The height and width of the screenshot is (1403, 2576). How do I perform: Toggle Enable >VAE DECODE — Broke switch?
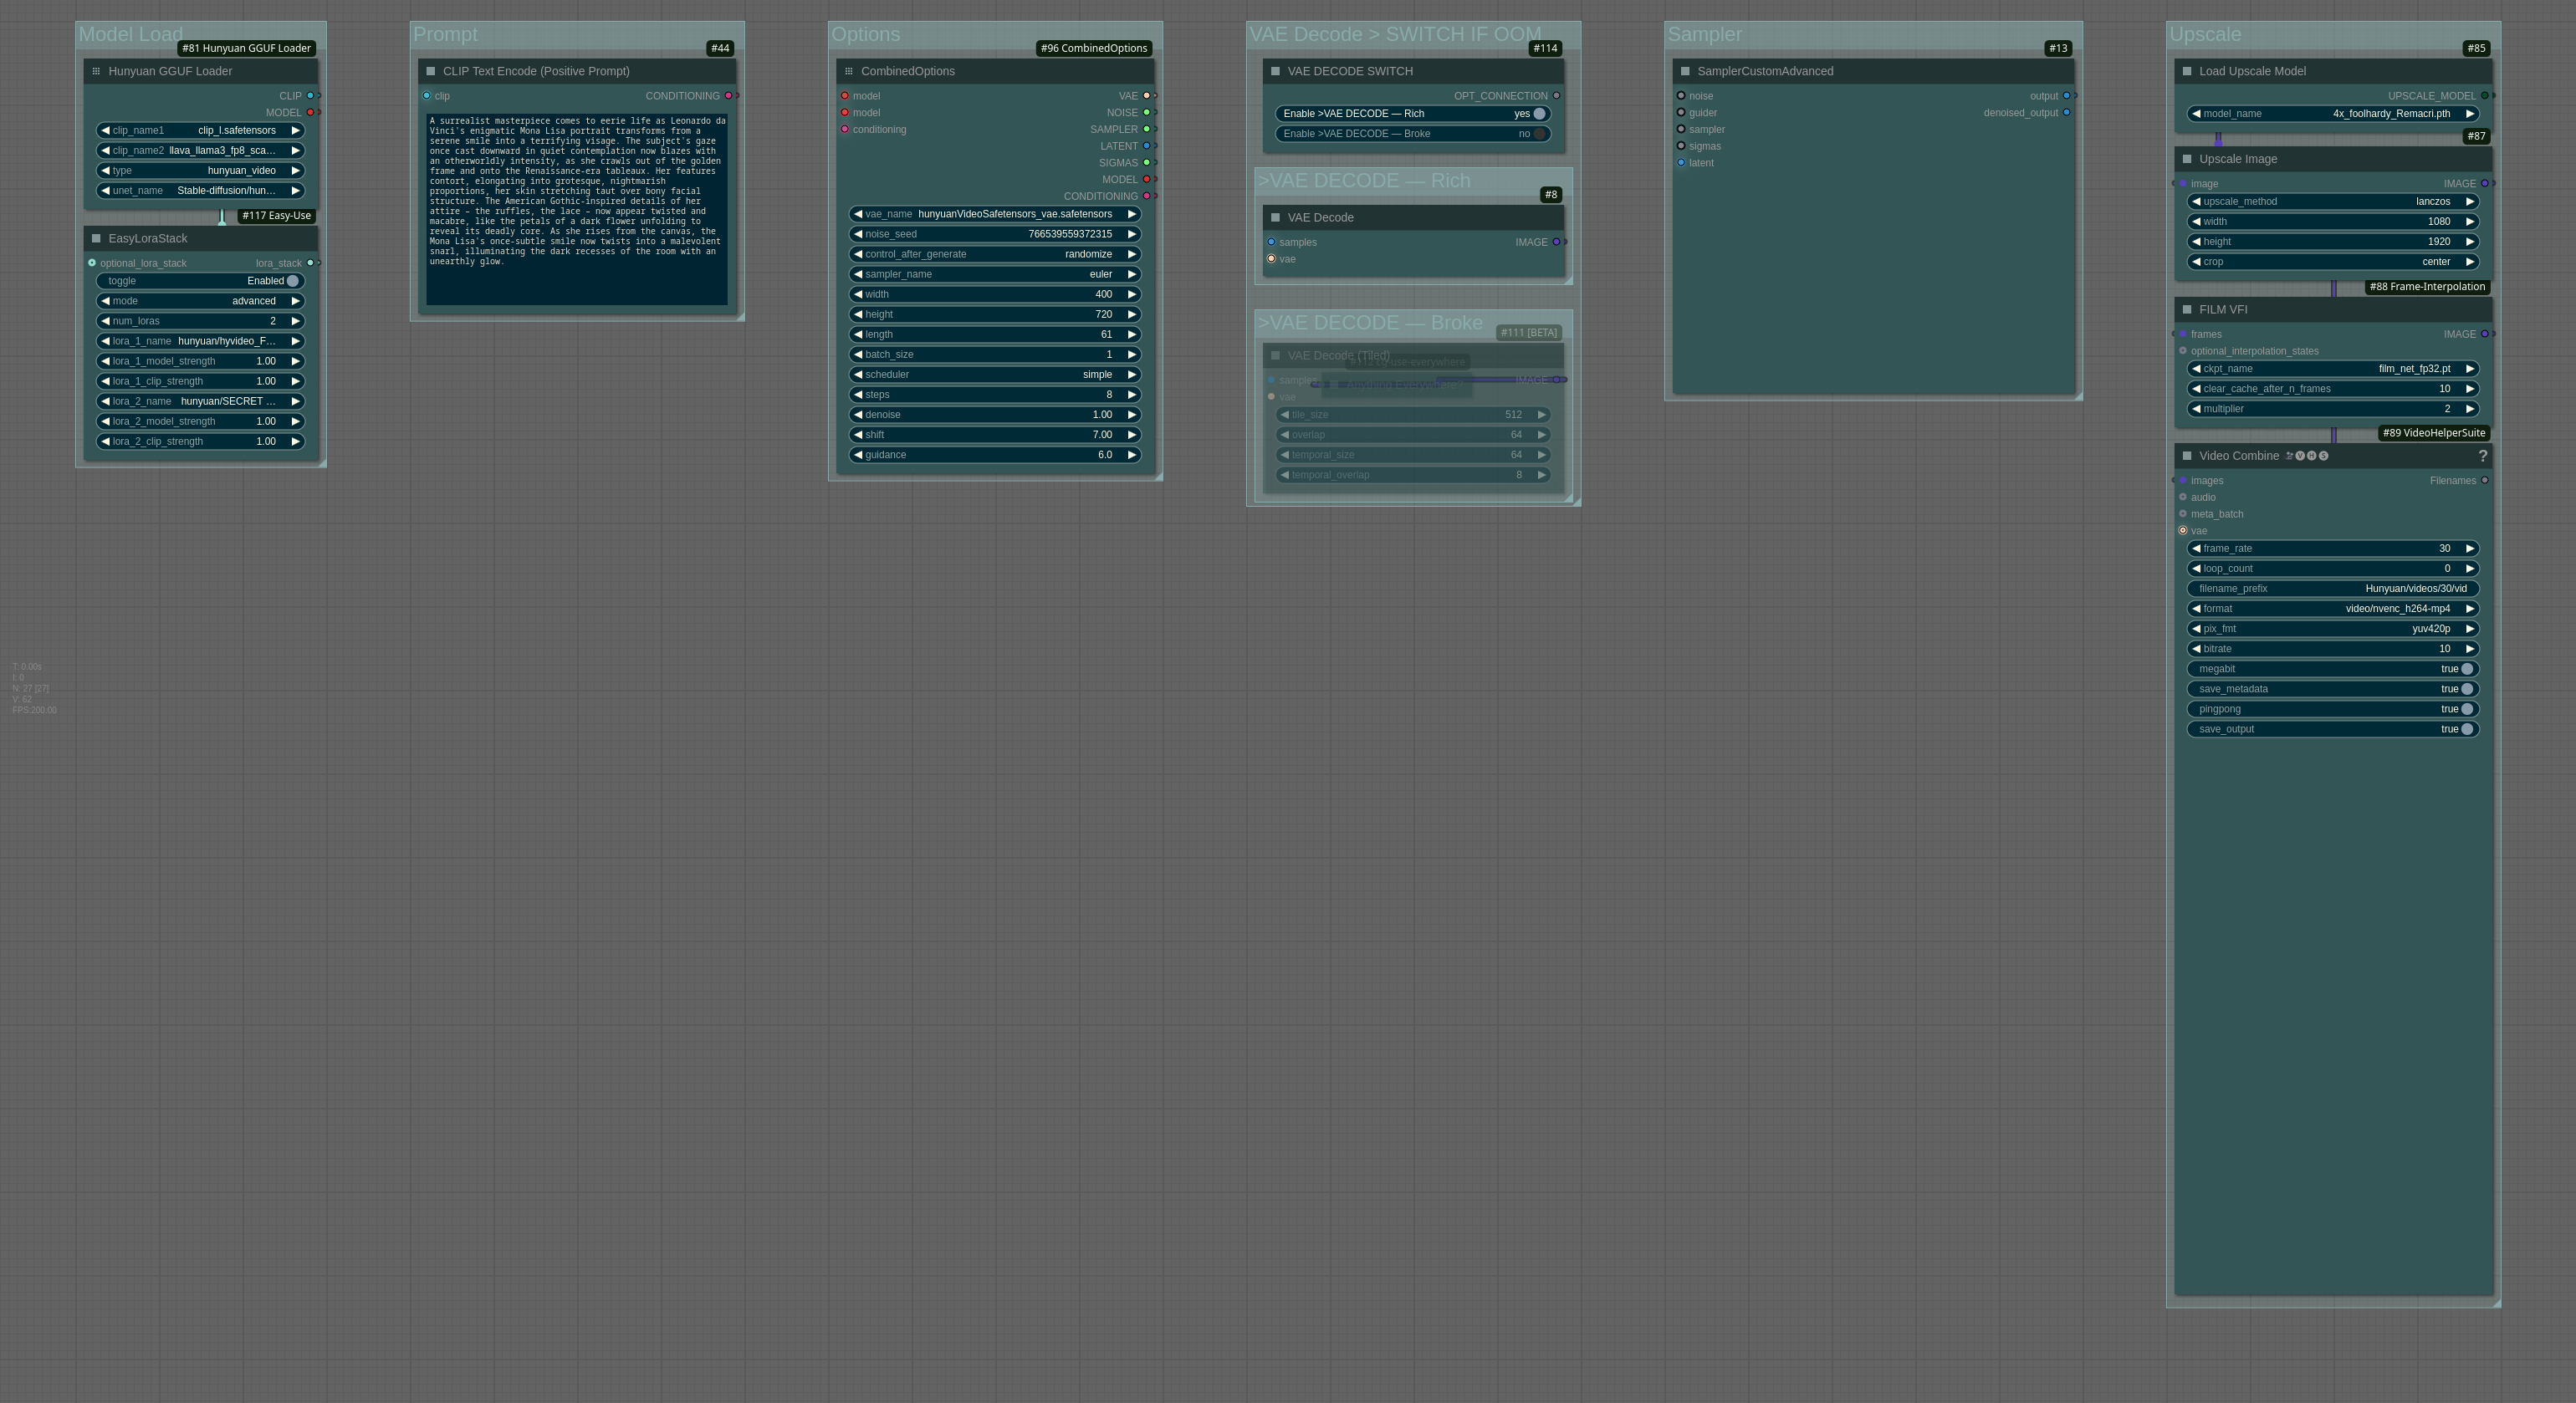[x=1539, y=134]
